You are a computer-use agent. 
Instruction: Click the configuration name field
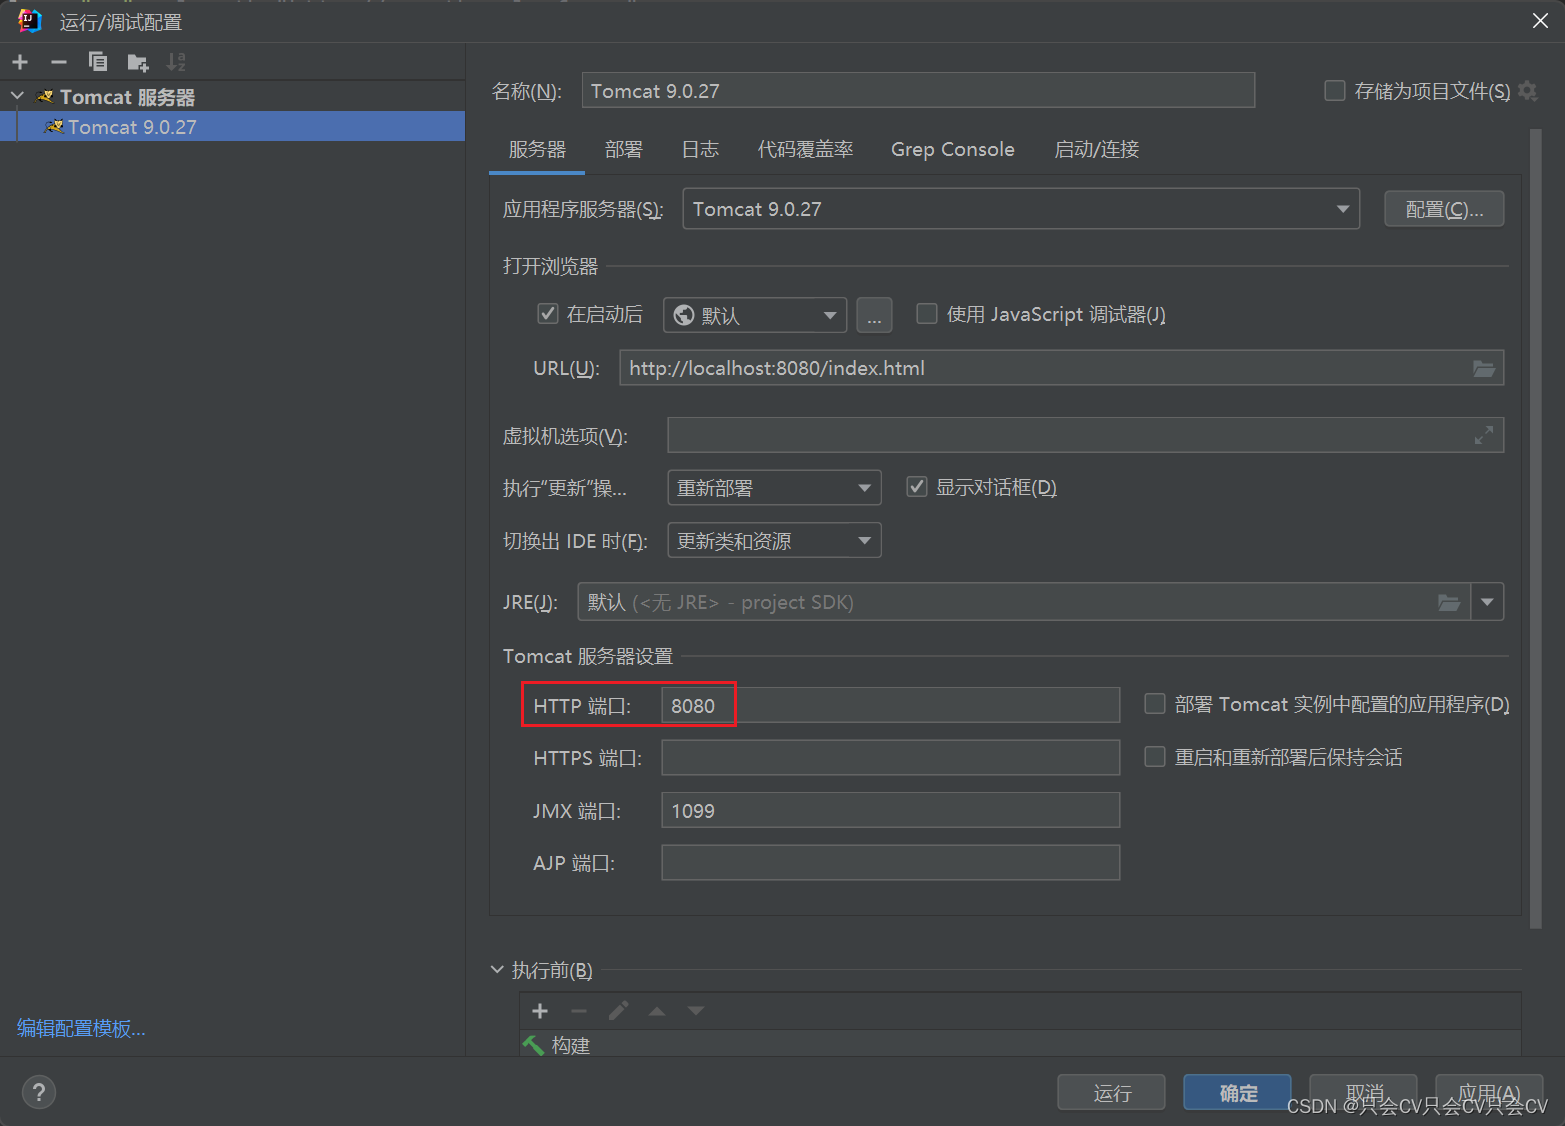coord(918,90)
